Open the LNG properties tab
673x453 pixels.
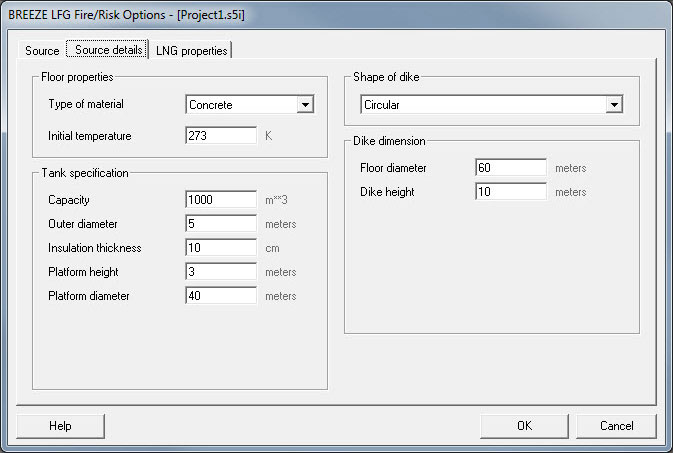192,50
